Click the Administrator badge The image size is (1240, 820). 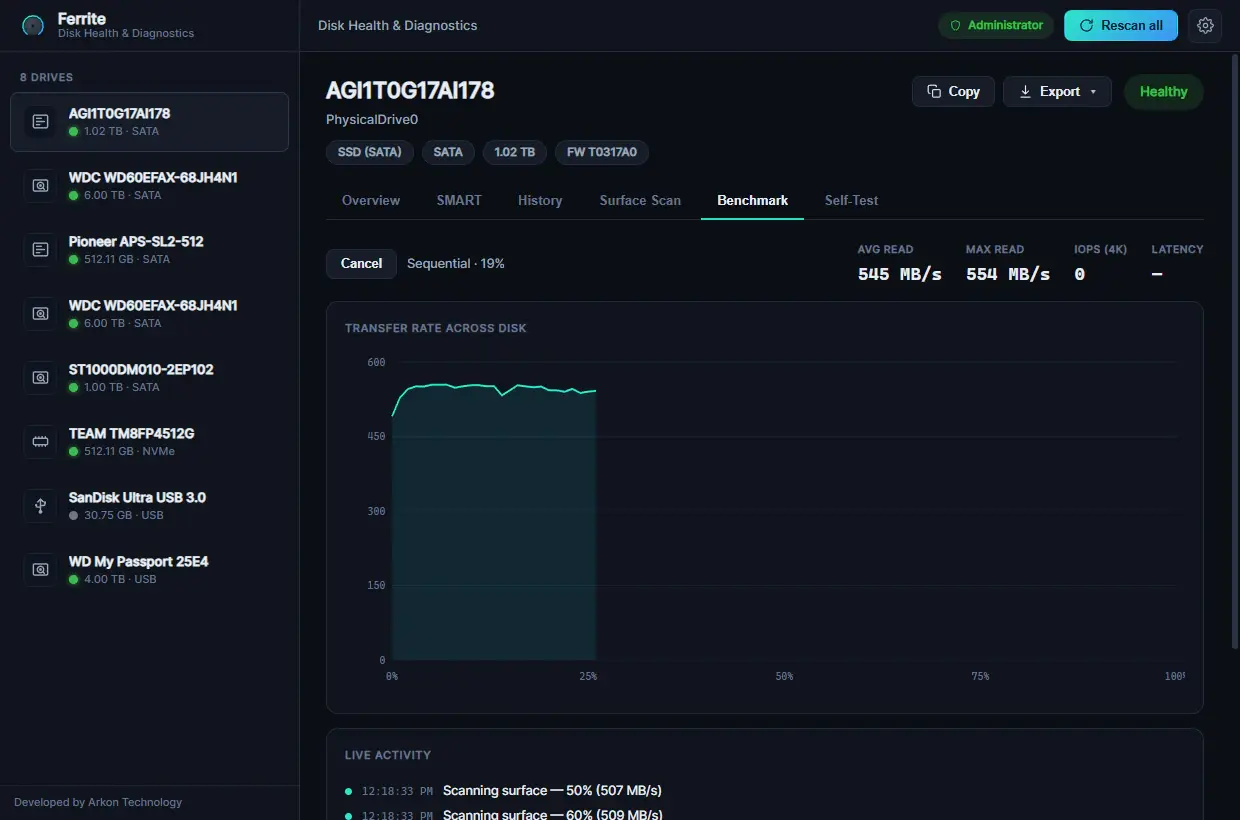(x=996, y=25)
